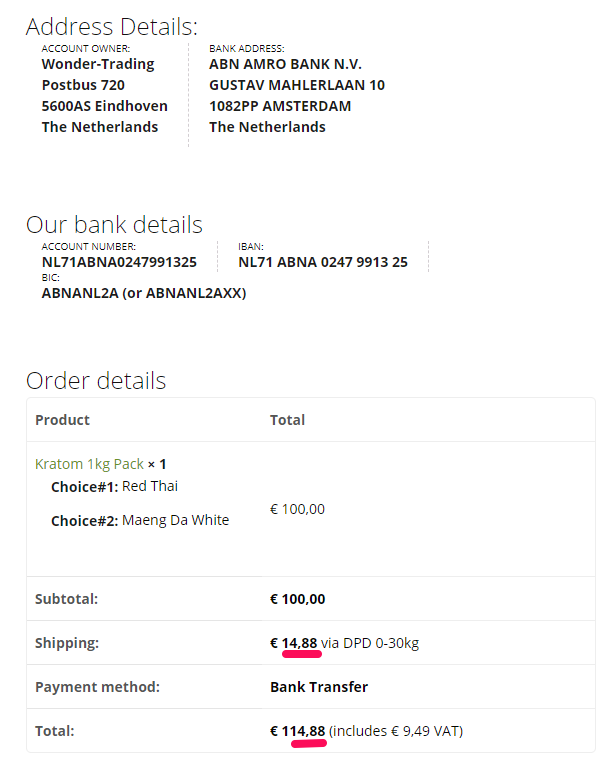Screen dimensions: 609x775
Task: Click the total amount € 114,88
Action: [x=298, y=731]
